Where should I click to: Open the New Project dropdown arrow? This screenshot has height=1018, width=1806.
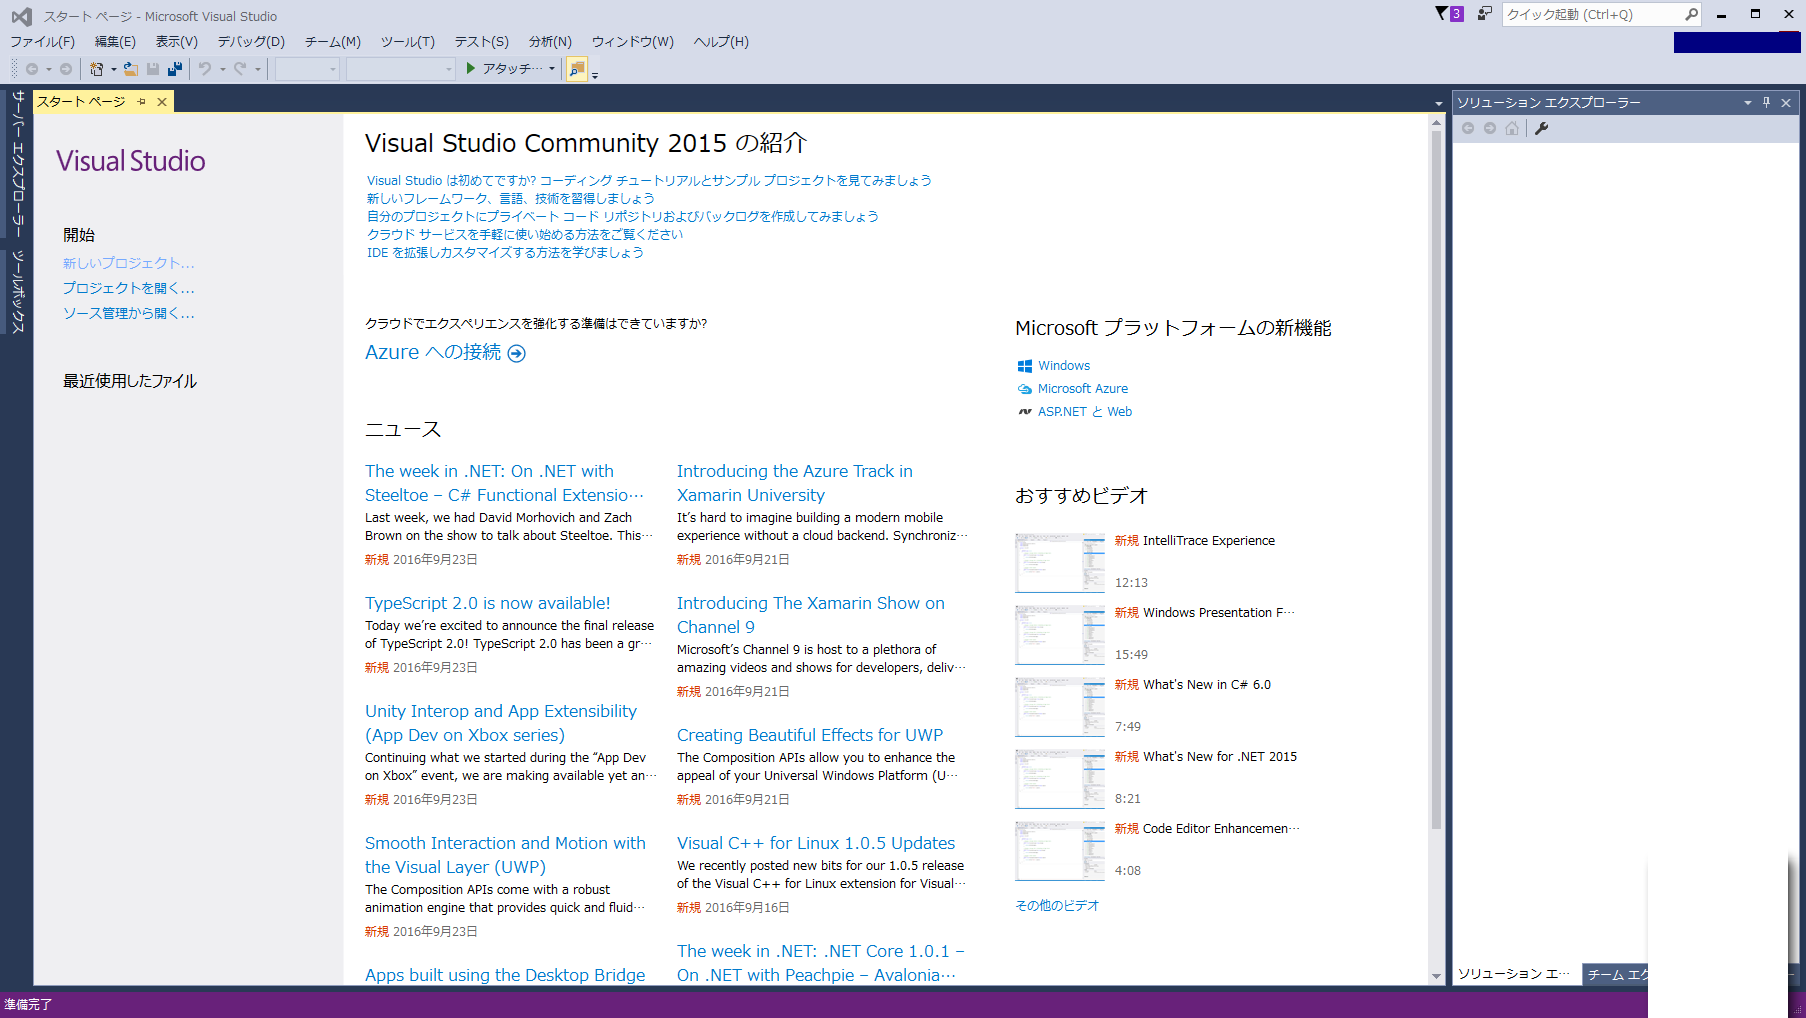113,69
